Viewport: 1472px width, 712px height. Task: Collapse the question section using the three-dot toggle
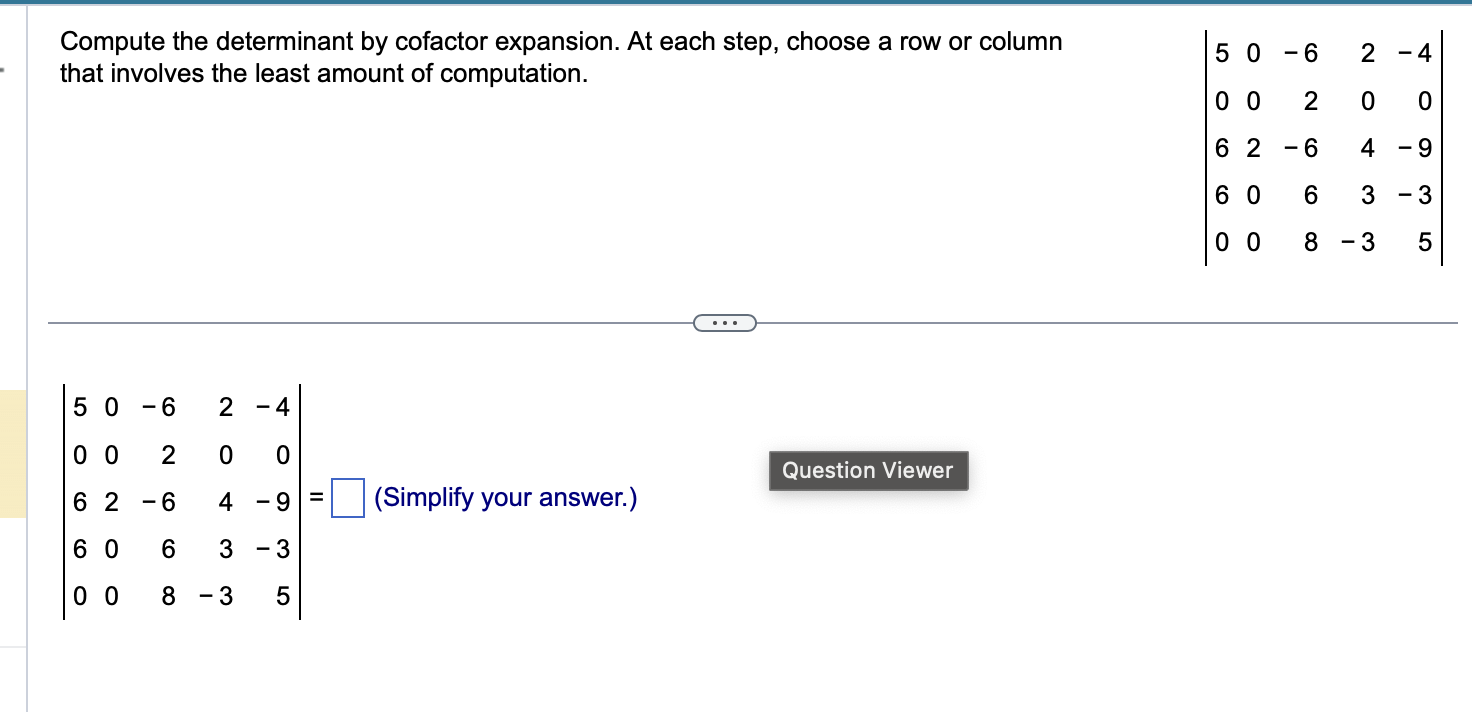pos(724,322)
